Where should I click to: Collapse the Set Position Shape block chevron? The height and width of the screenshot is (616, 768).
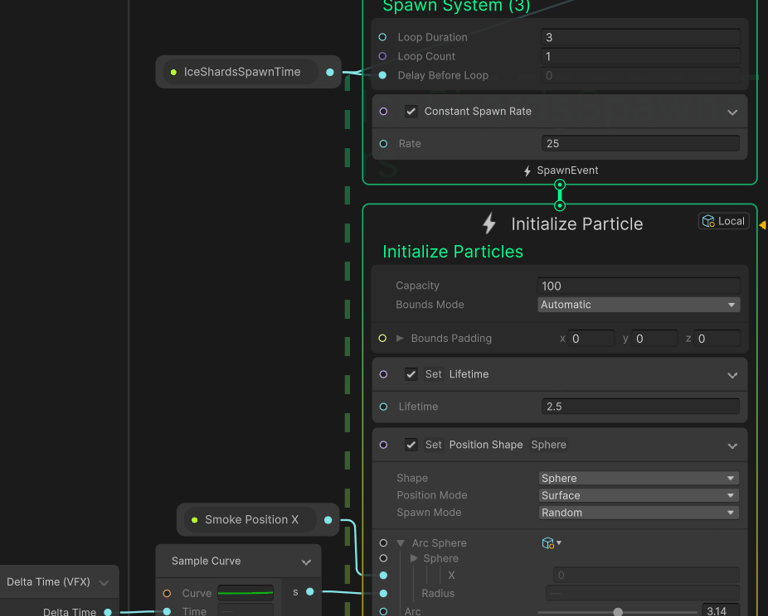(x=732, y=446)
